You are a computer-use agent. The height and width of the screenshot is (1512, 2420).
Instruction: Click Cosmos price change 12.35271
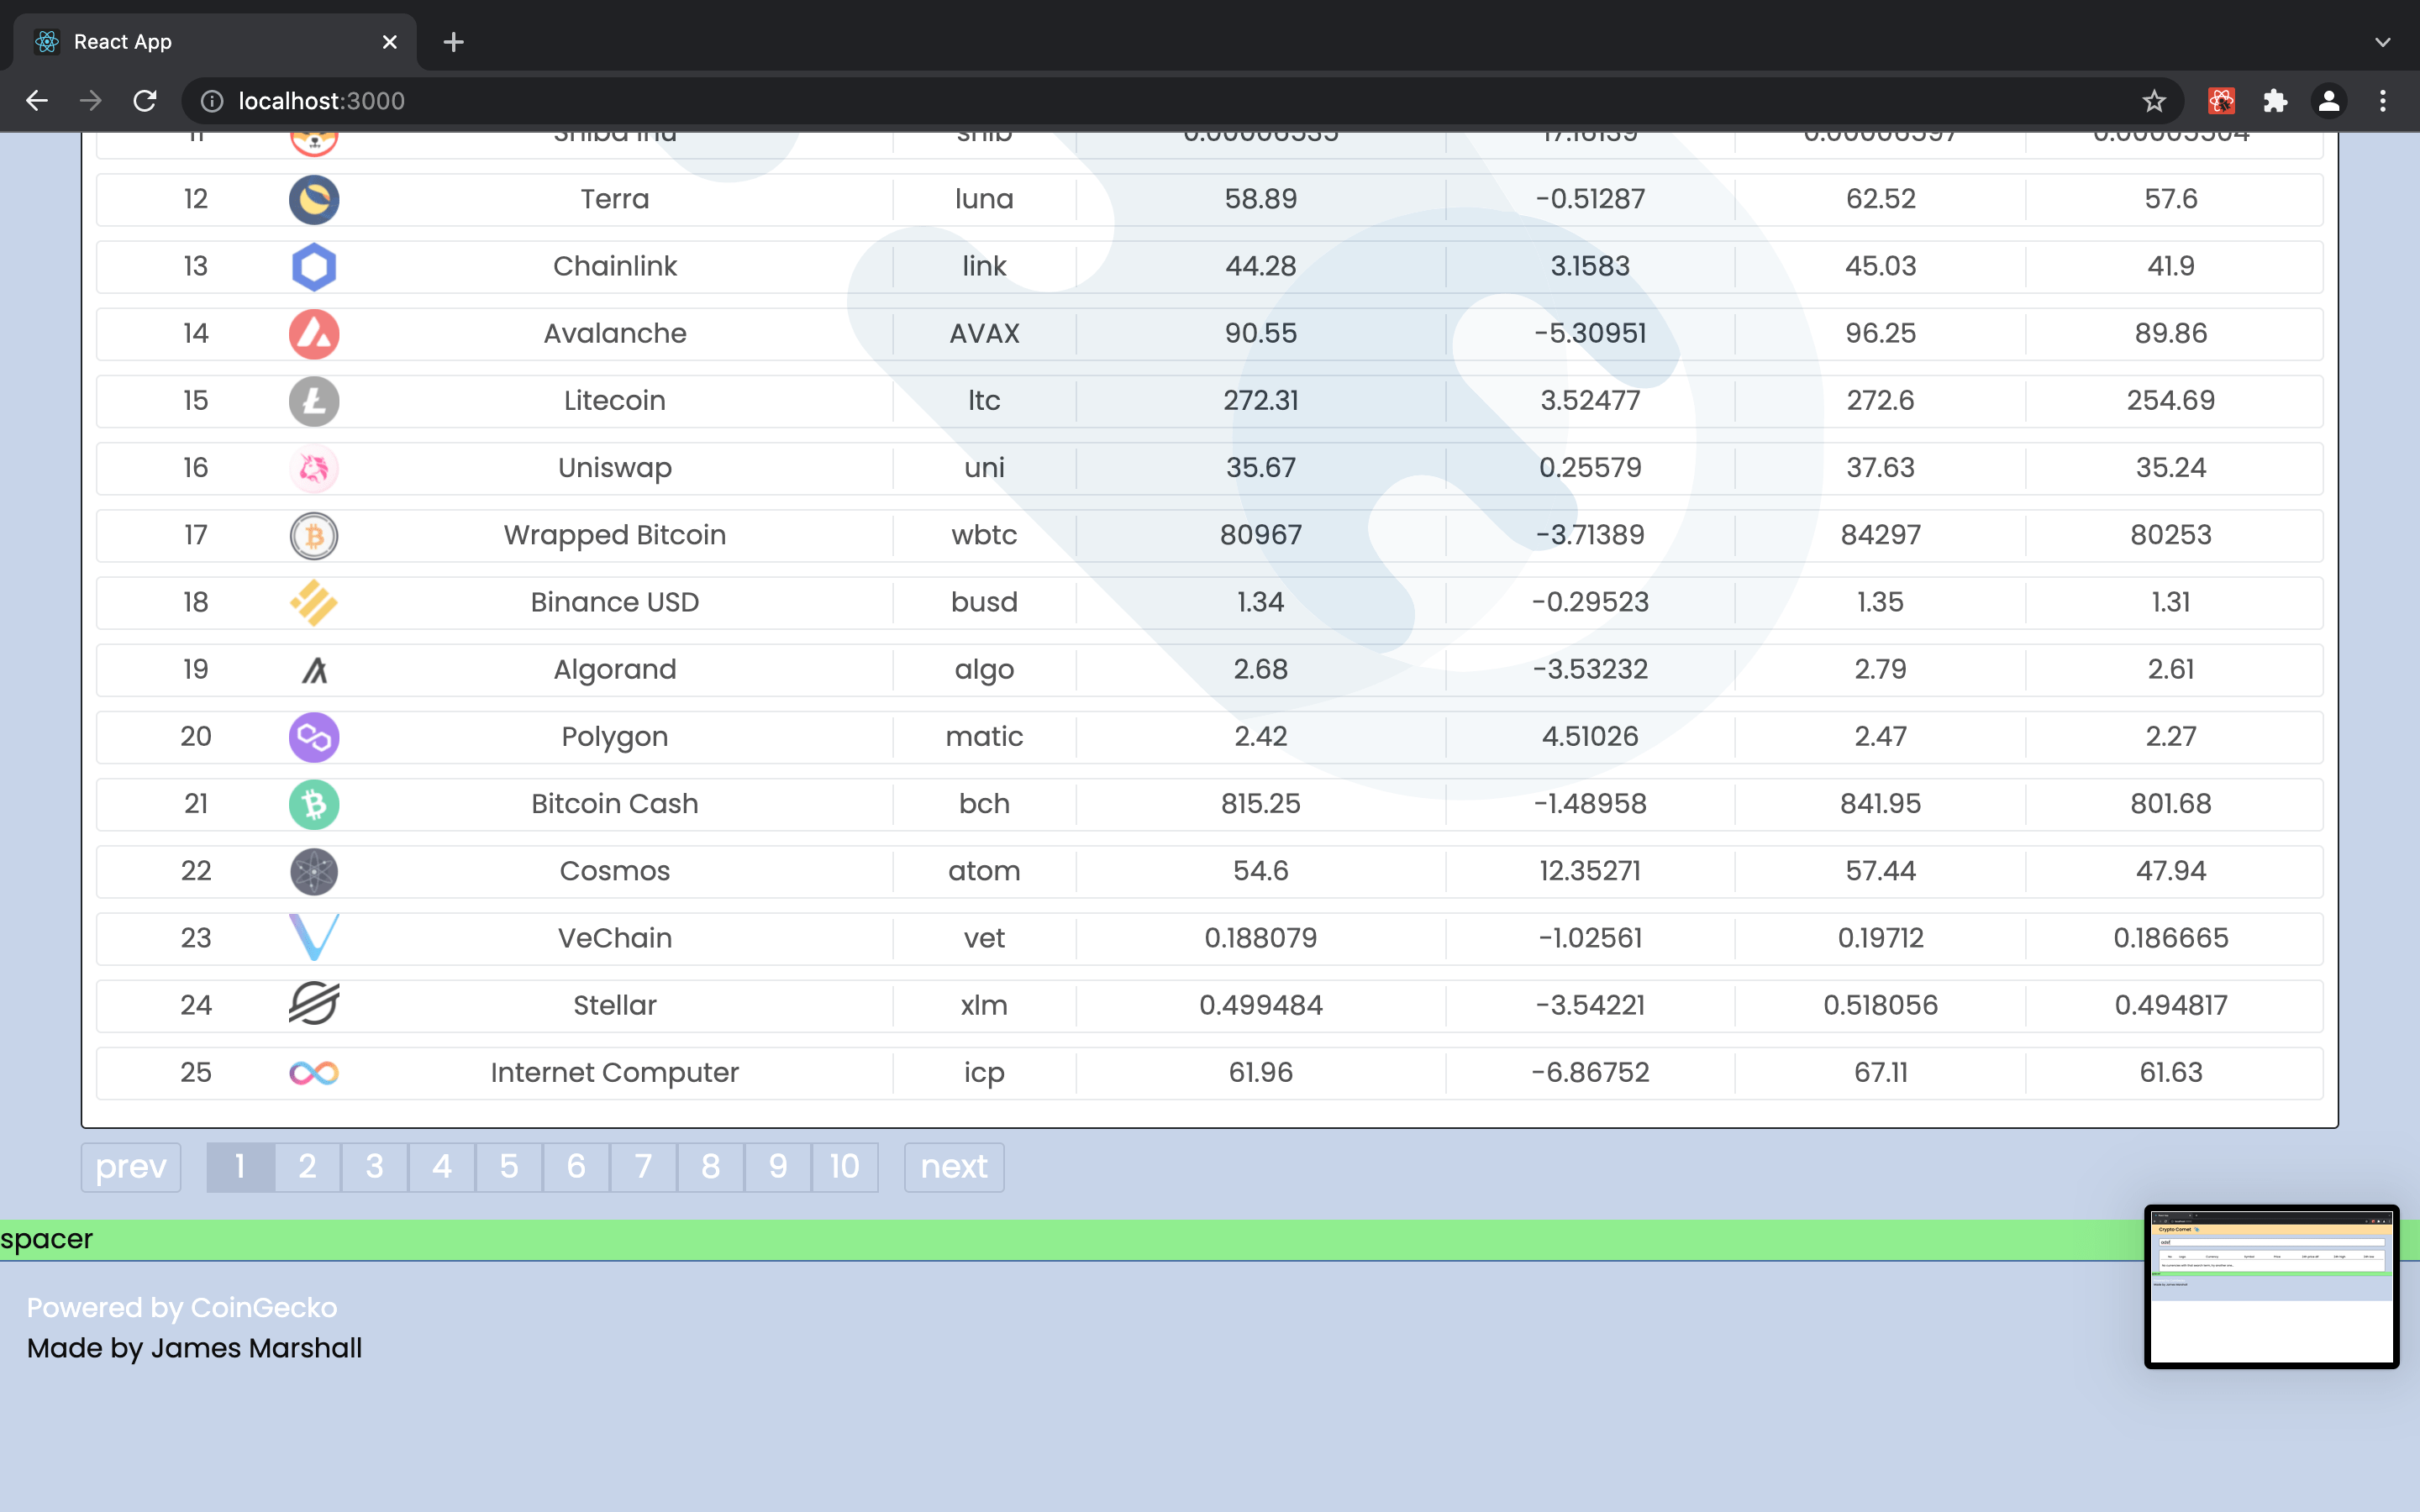tap(1590, 871)
